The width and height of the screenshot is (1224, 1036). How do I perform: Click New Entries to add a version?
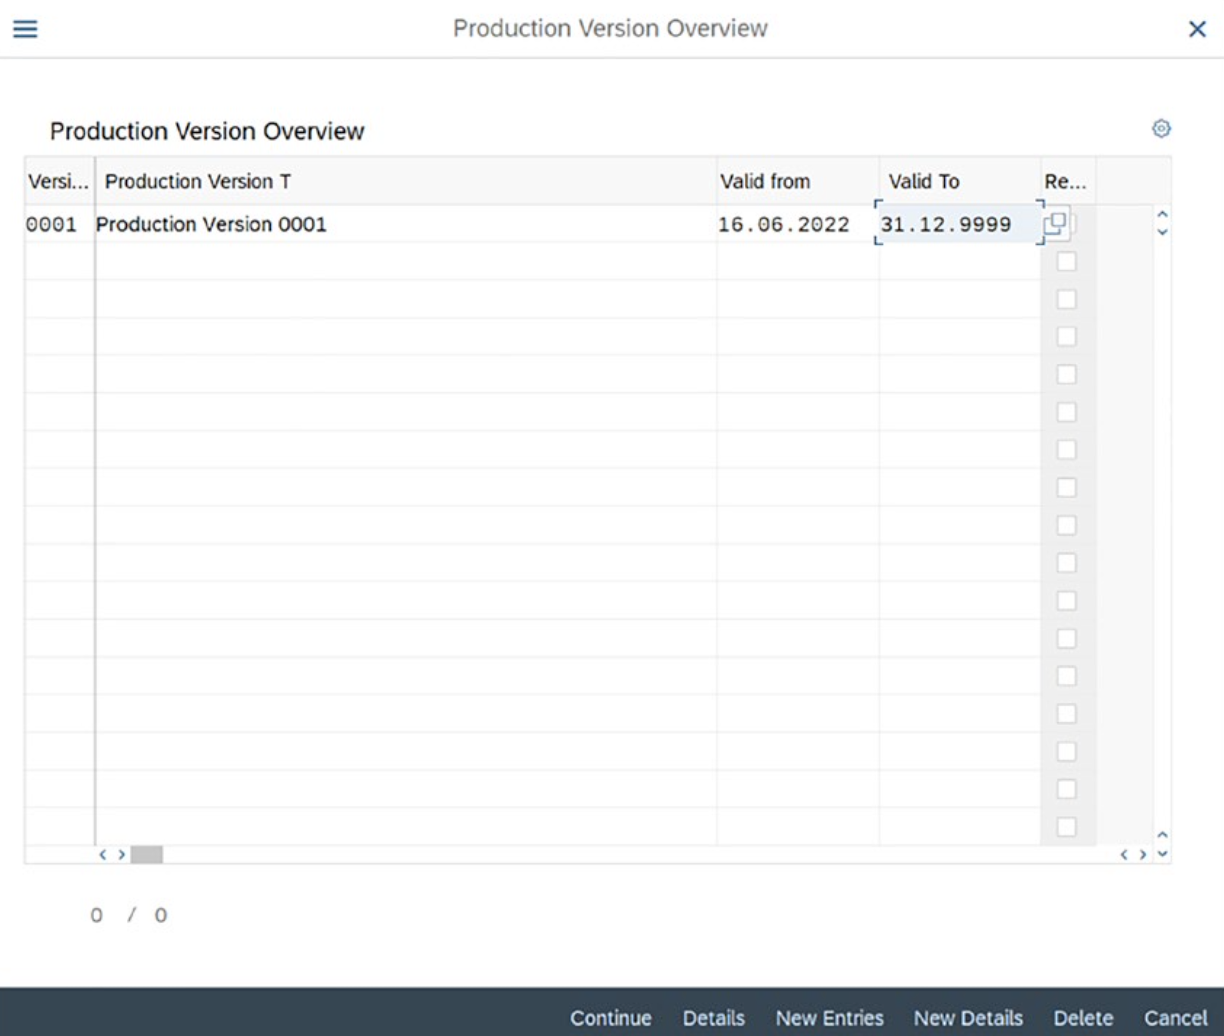829,1018
